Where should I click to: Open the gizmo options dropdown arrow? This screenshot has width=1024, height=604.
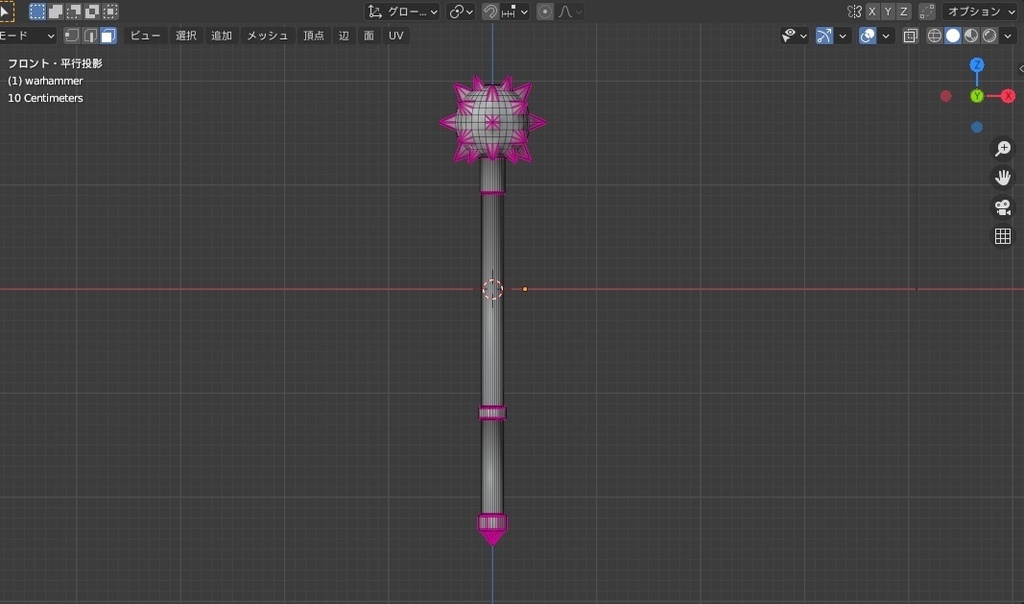click(x=842, y=35)
